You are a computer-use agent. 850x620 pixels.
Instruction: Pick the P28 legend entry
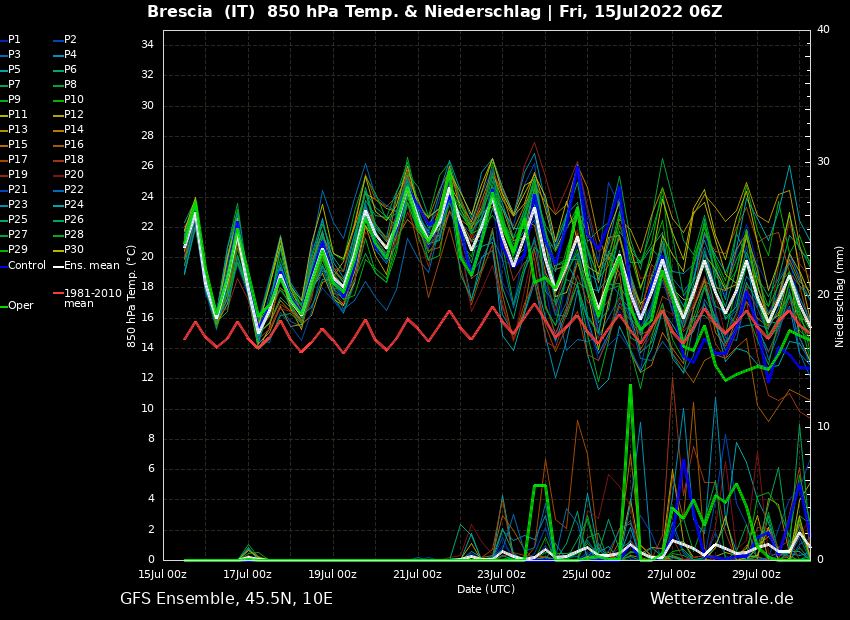pos(74,234)
